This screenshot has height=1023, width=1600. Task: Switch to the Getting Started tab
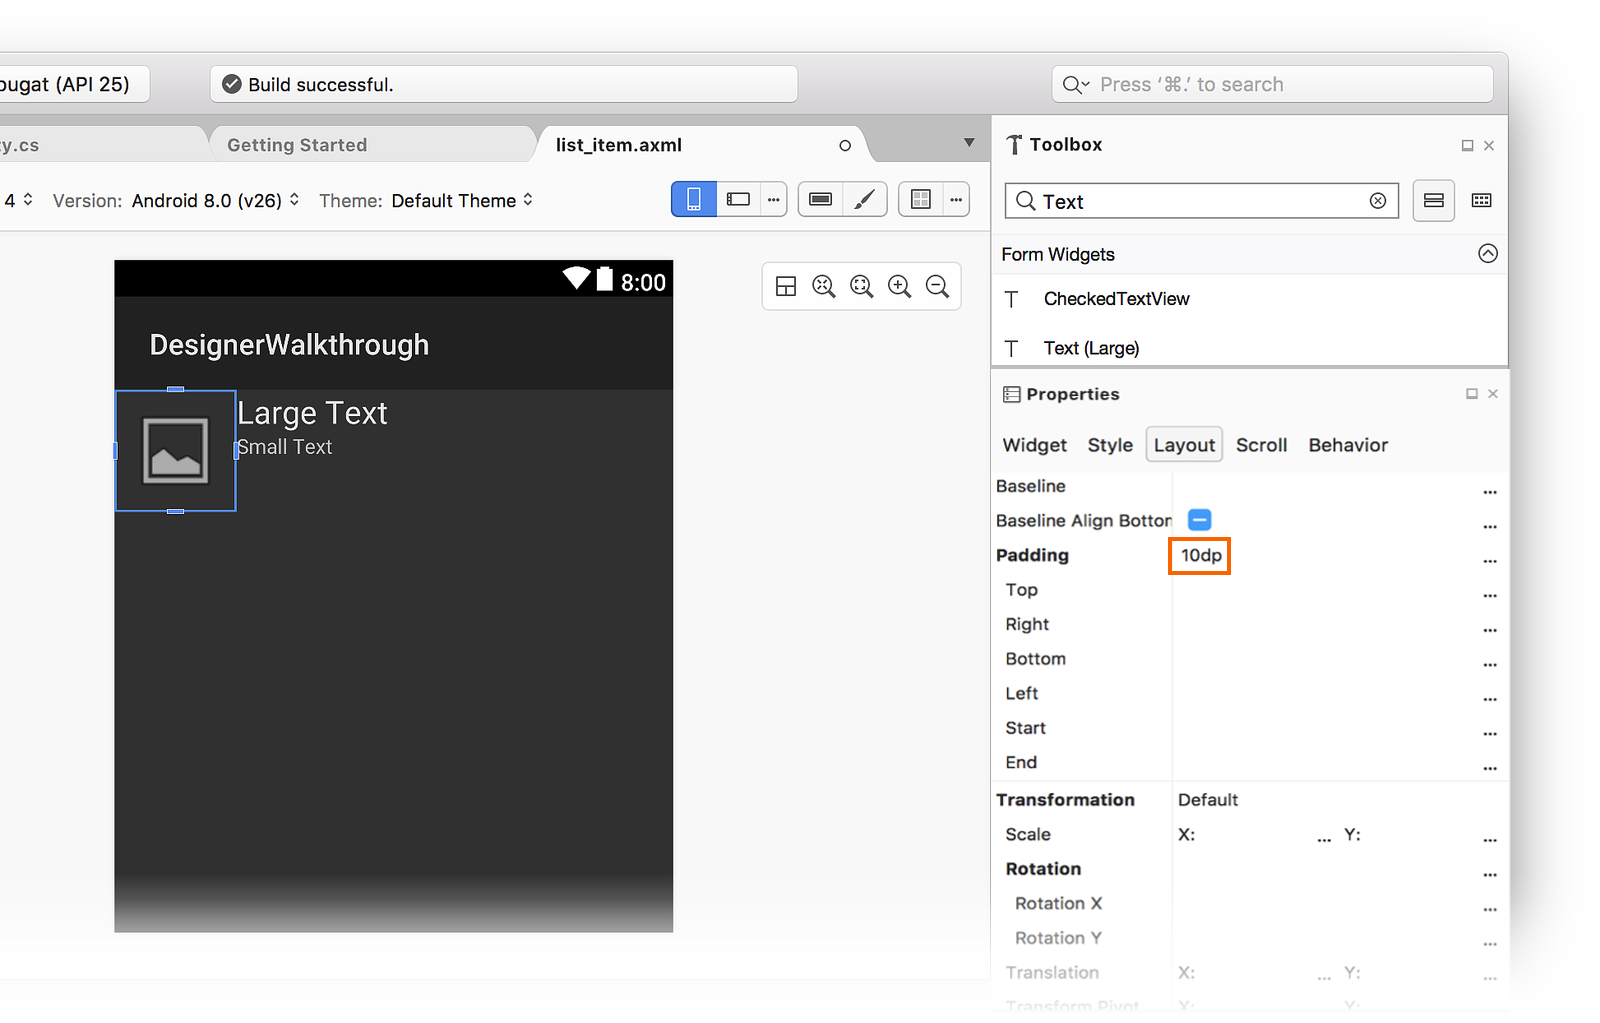(x=297, y=145)
